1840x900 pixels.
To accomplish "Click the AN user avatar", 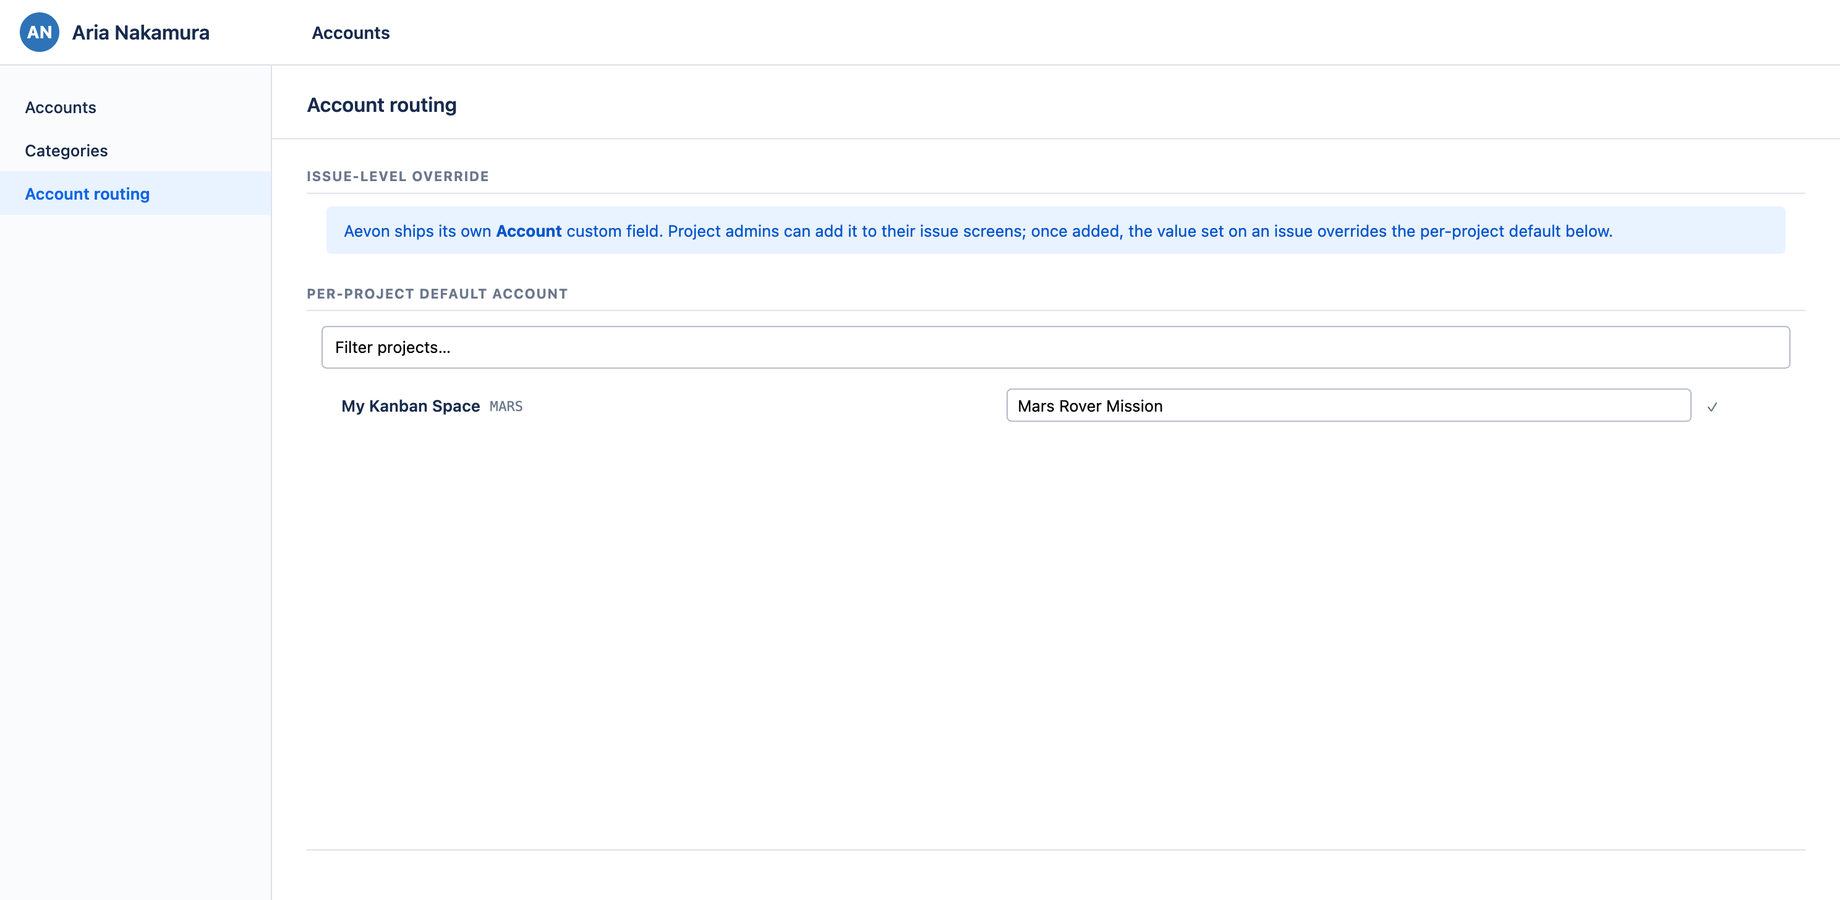I will [x=39, y=32].
